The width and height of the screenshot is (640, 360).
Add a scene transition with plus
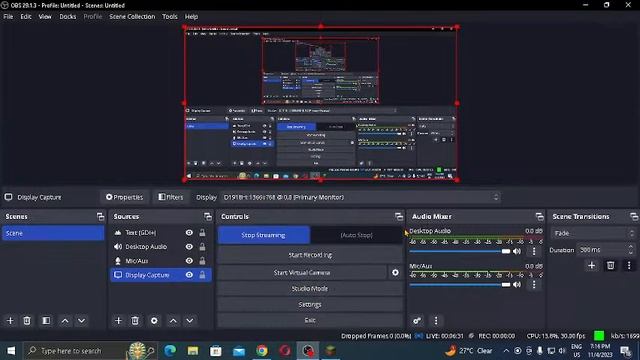[x=591, y=266]
